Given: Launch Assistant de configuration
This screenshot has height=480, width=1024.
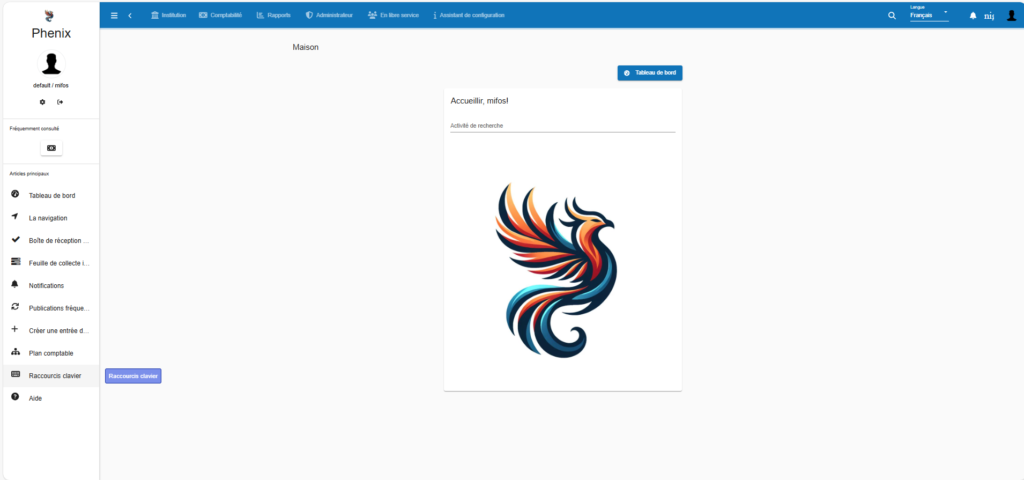Looking at the screenshot, I should click(469, 15).
